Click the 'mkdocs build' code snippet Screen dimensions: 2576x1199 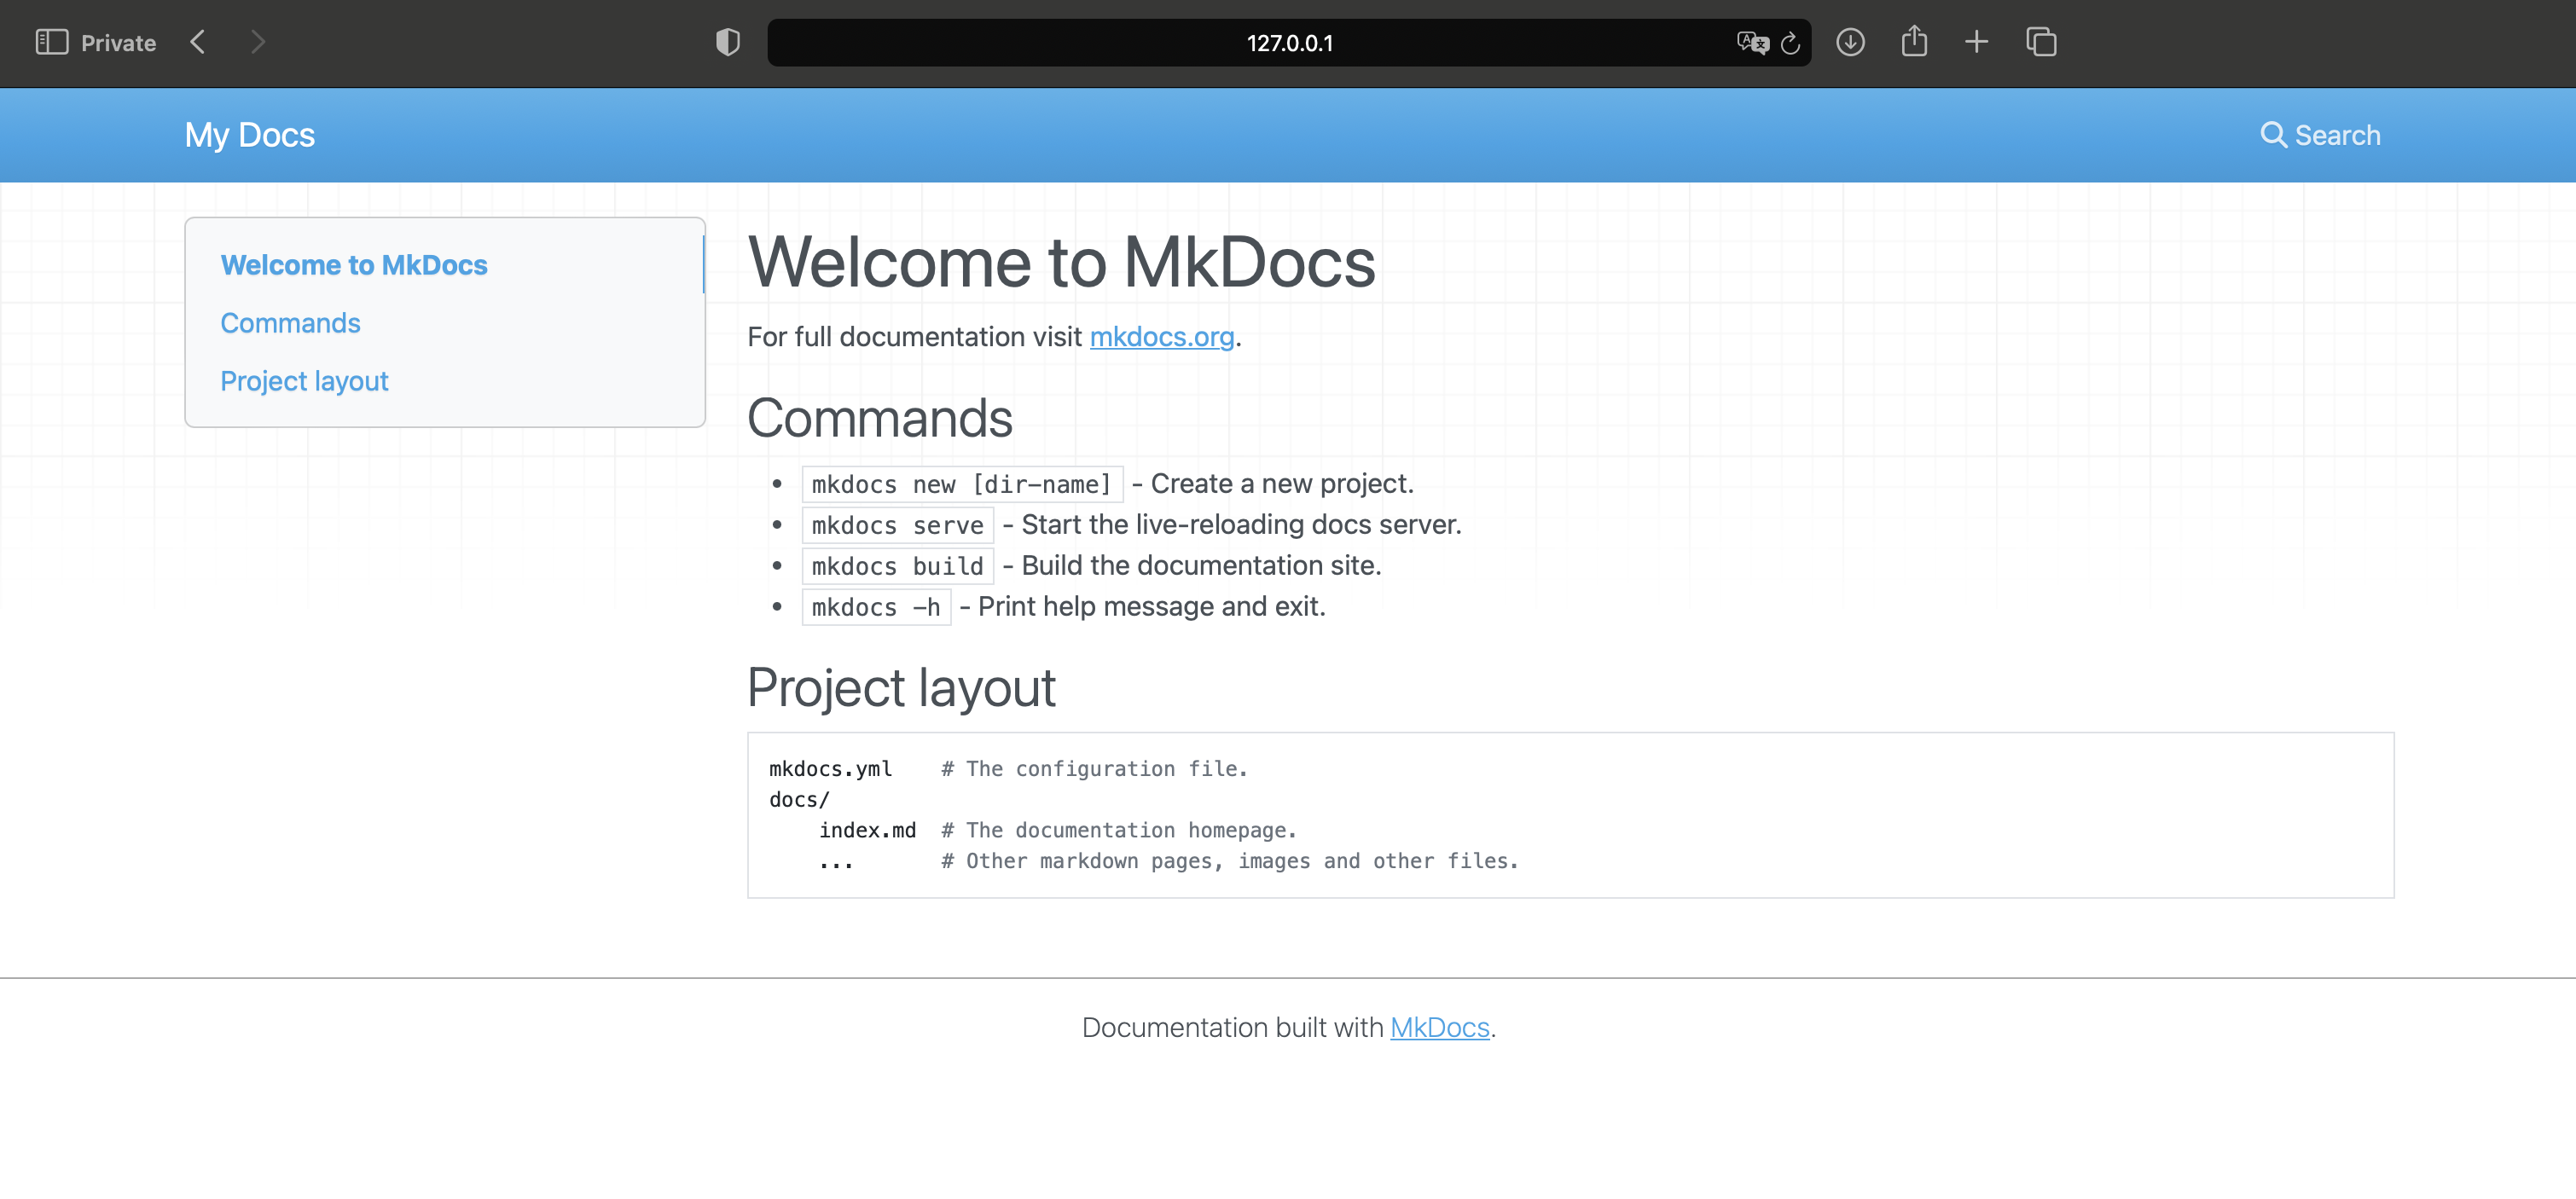(x=898, y=566)
